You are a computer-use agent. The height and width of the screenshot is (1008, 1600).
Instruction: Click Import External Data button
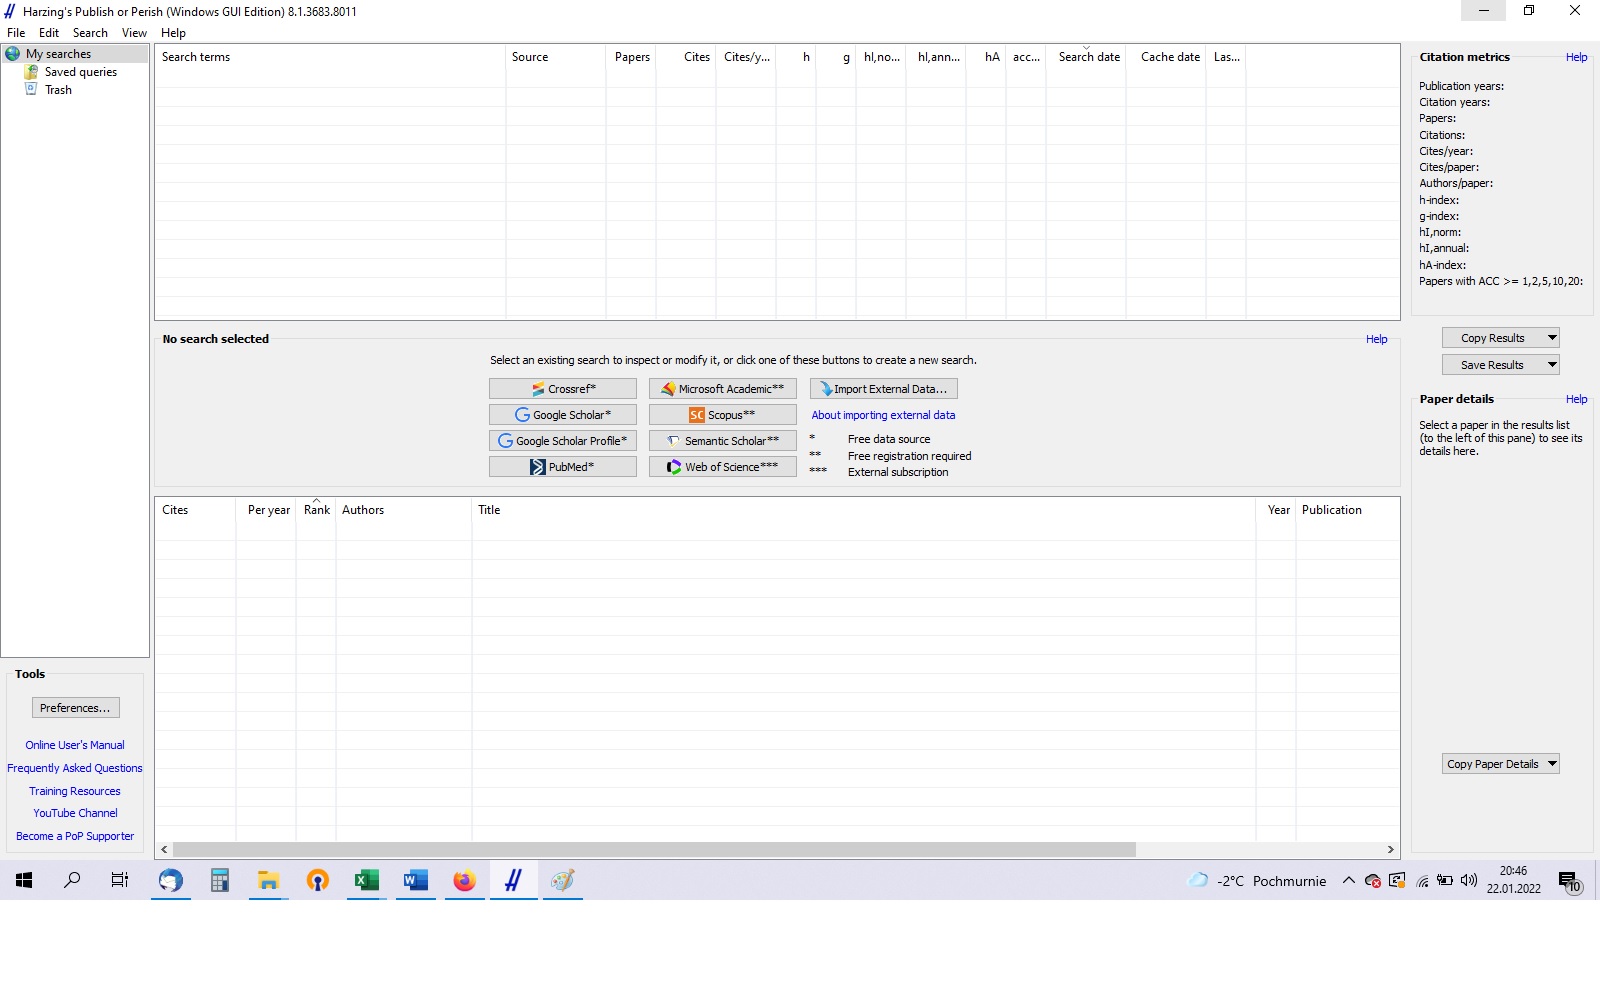pos(883,389)
